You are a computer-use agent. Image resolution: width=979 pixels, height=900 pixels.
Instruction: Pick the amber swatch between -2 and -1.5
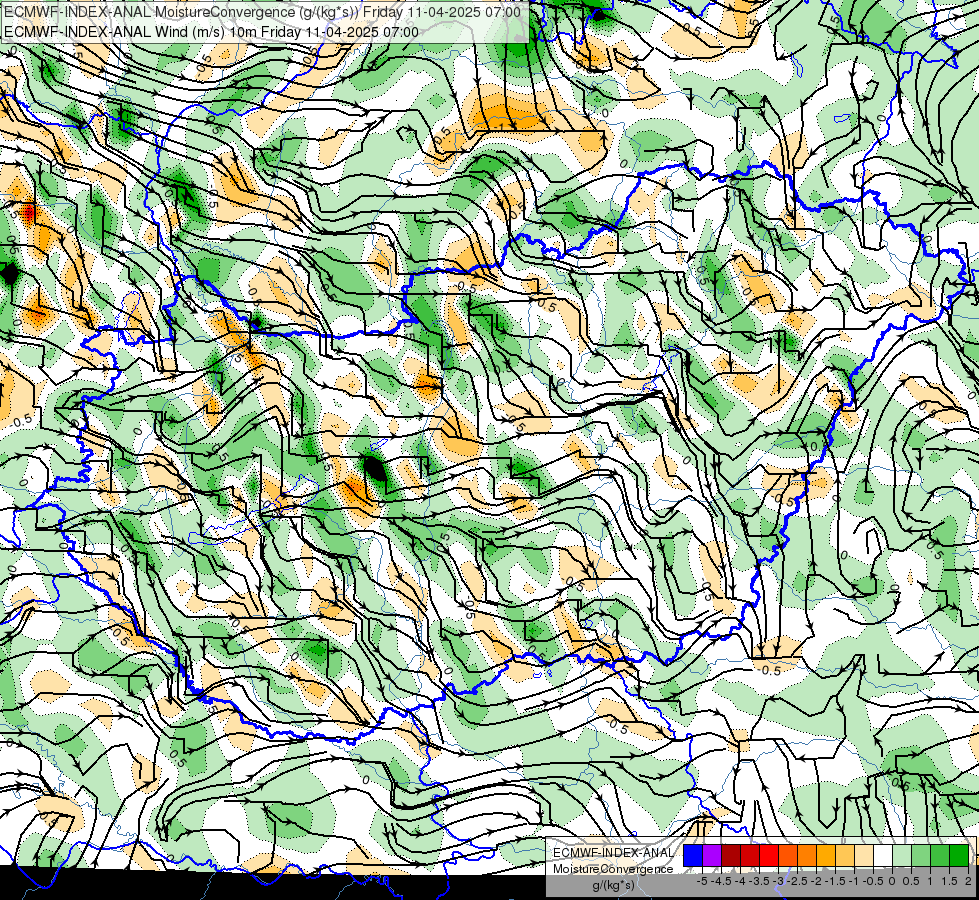click(x=825, y=856)
